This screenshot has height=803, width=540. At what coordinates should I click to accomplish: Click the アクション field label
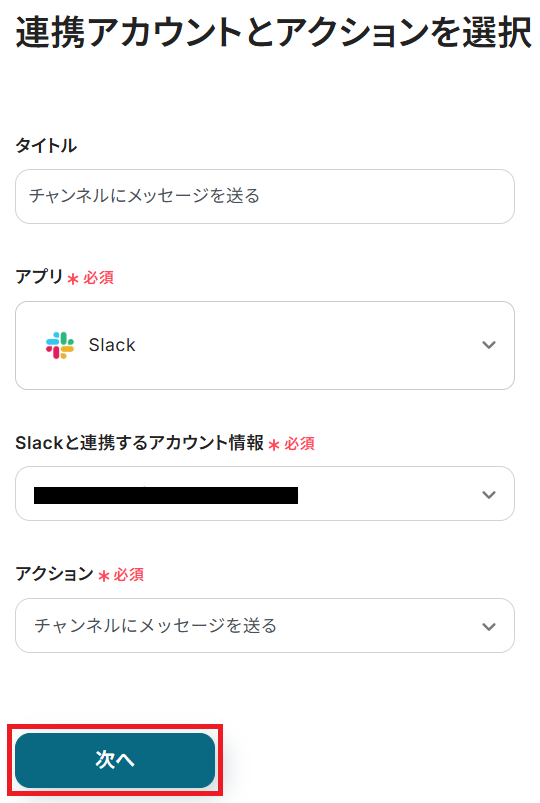(54, 574)
